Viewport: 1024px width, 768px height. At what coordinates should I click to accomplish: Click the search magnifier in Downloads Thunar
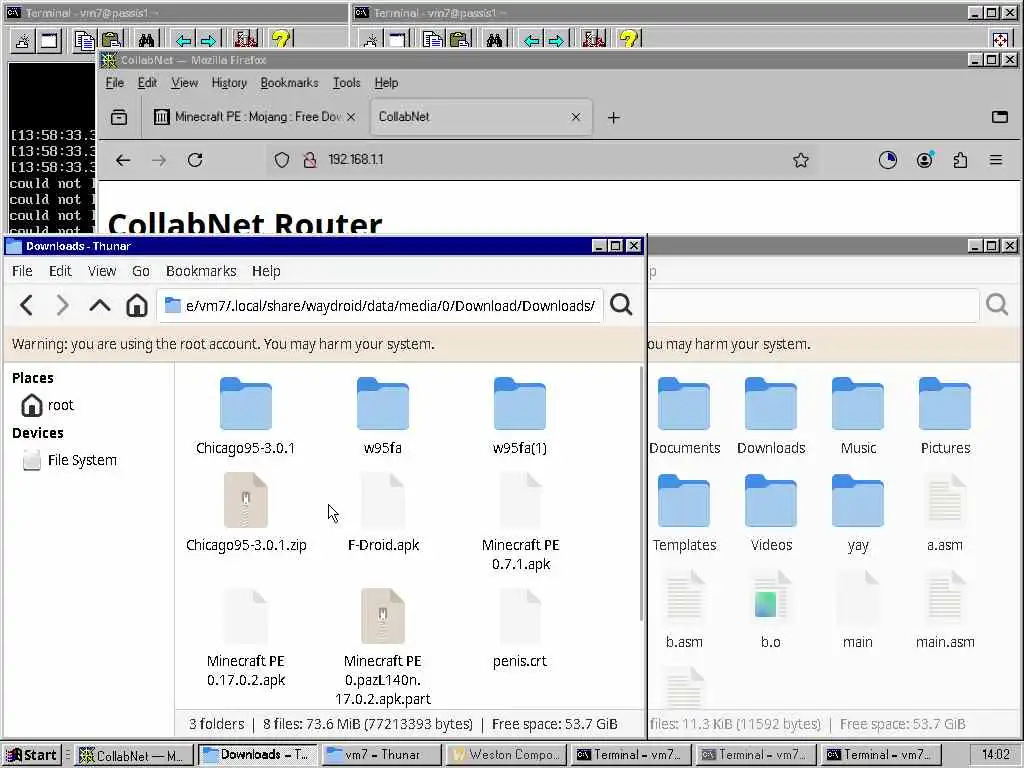tap(621, 304)
